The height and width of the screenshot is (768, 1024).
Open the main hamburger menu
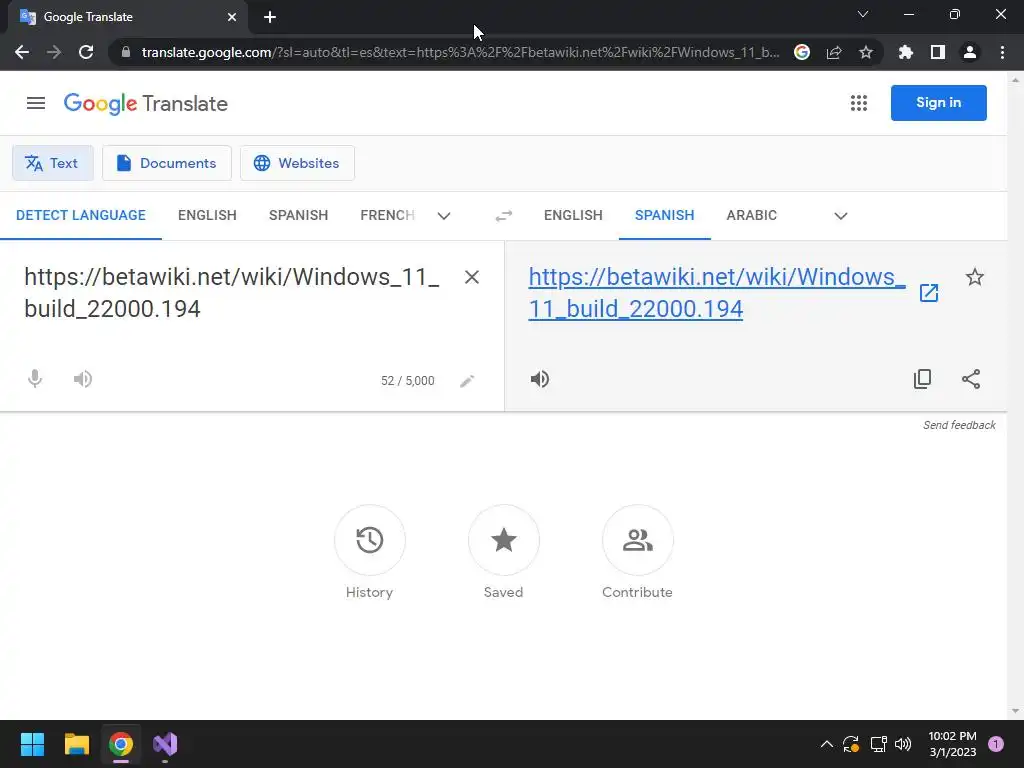pyautogui.click(x=36, y=103)
